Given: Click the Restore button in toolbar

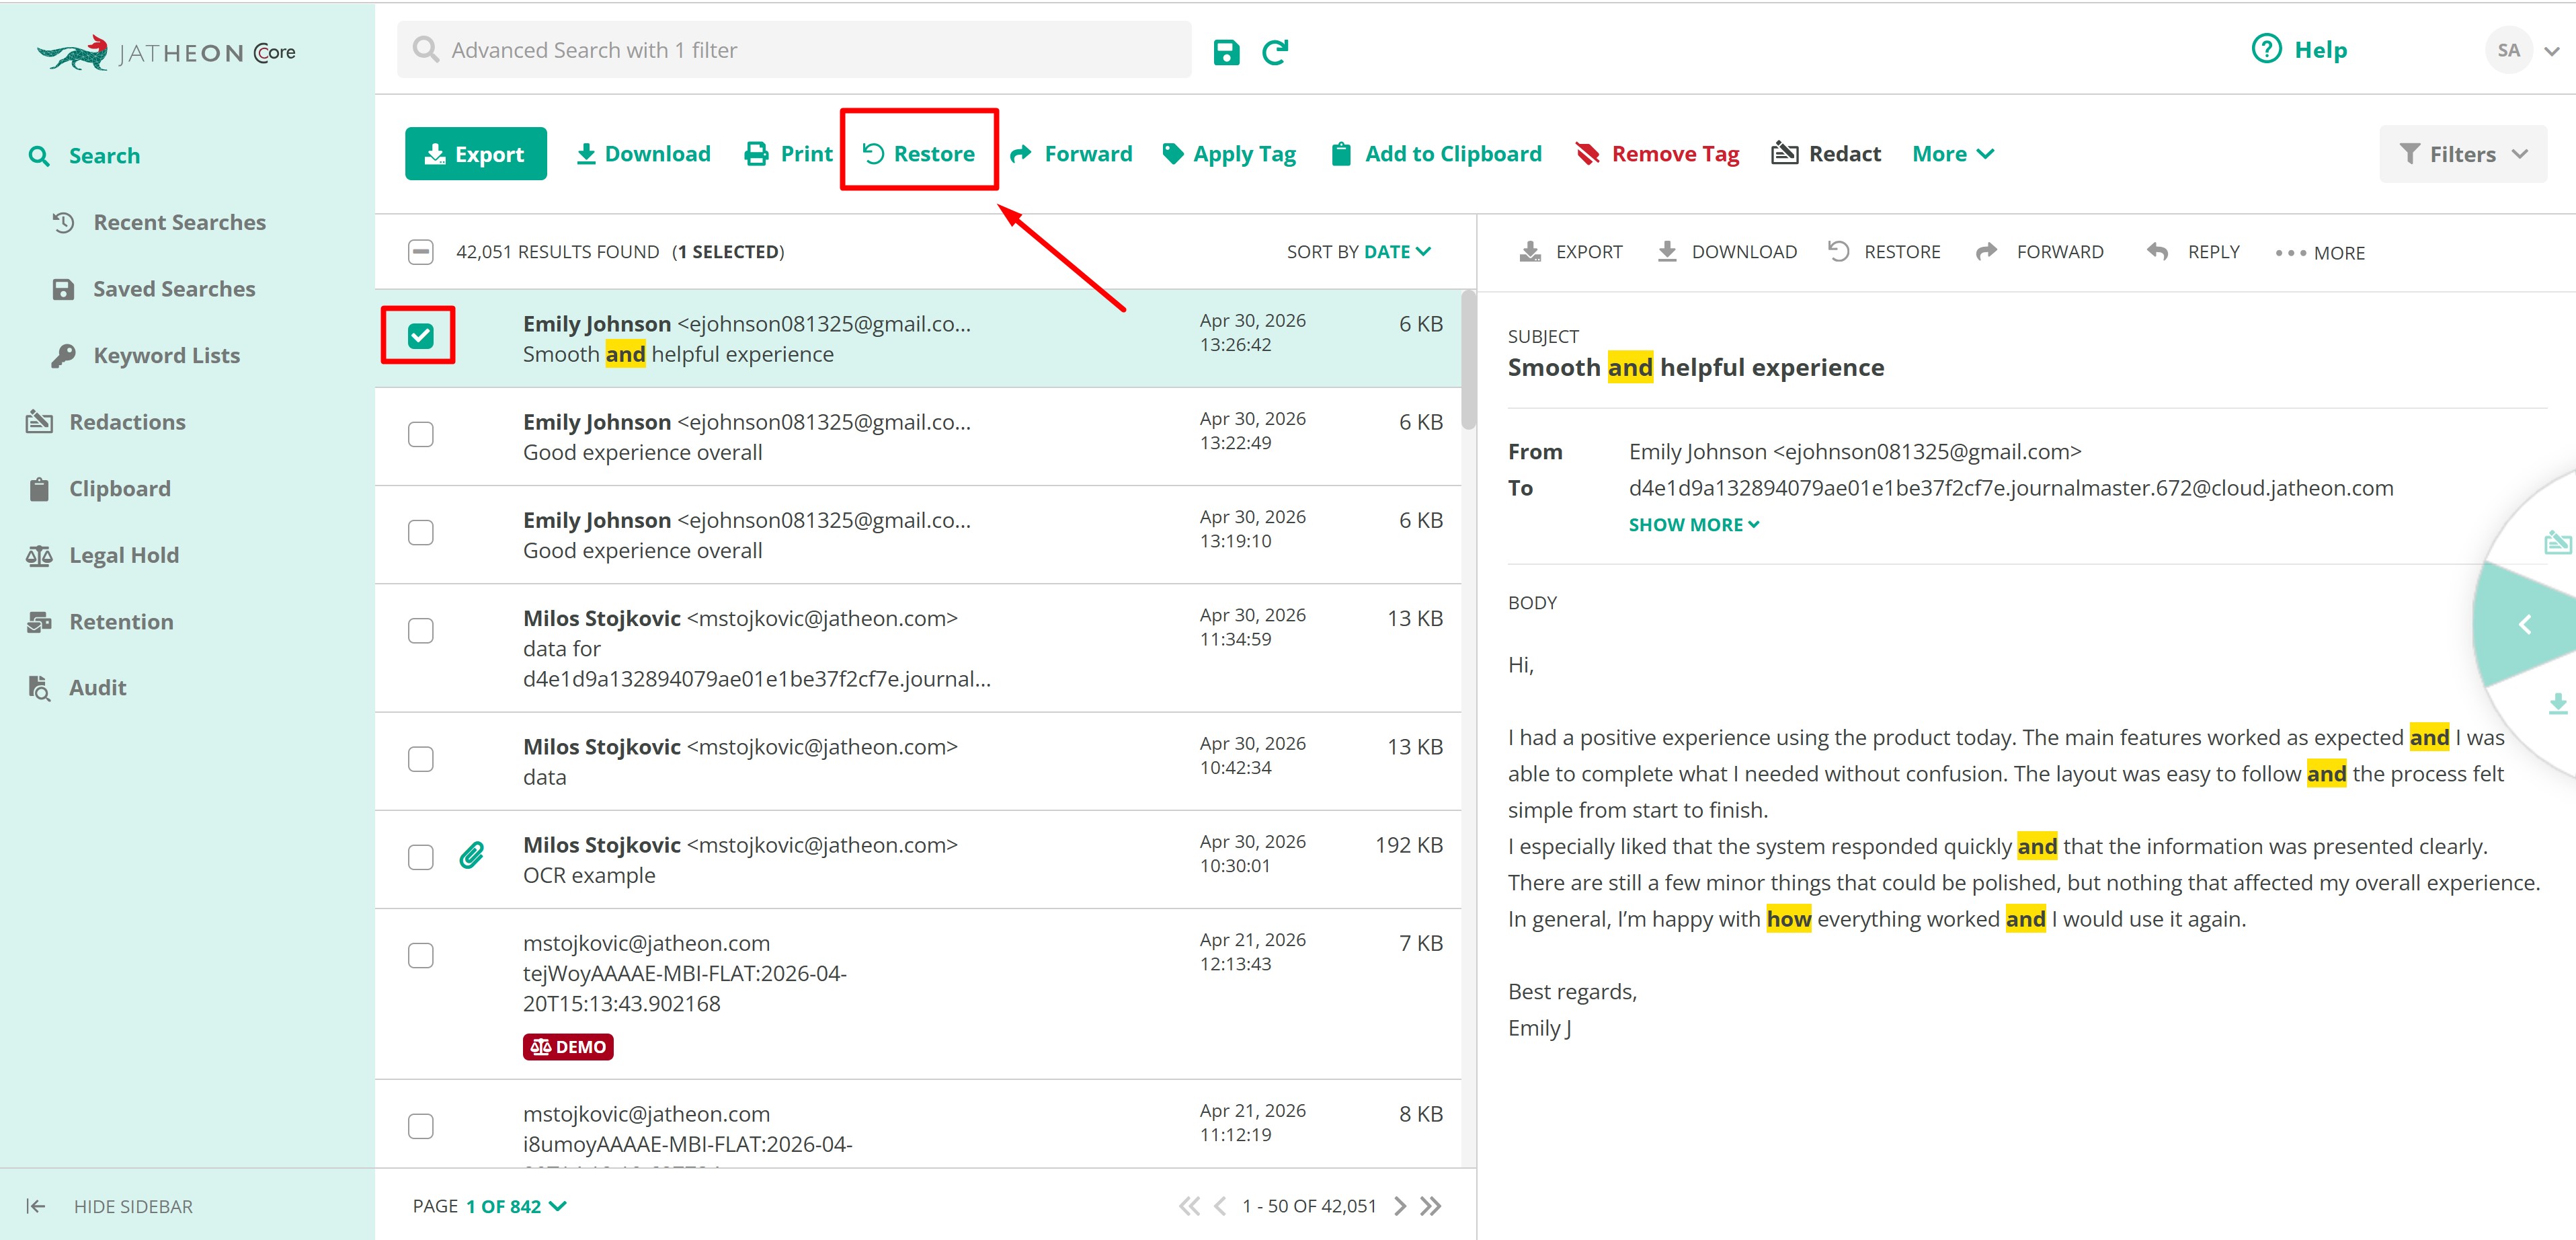Looking at the screenshot, I should [x=919, y=154].
